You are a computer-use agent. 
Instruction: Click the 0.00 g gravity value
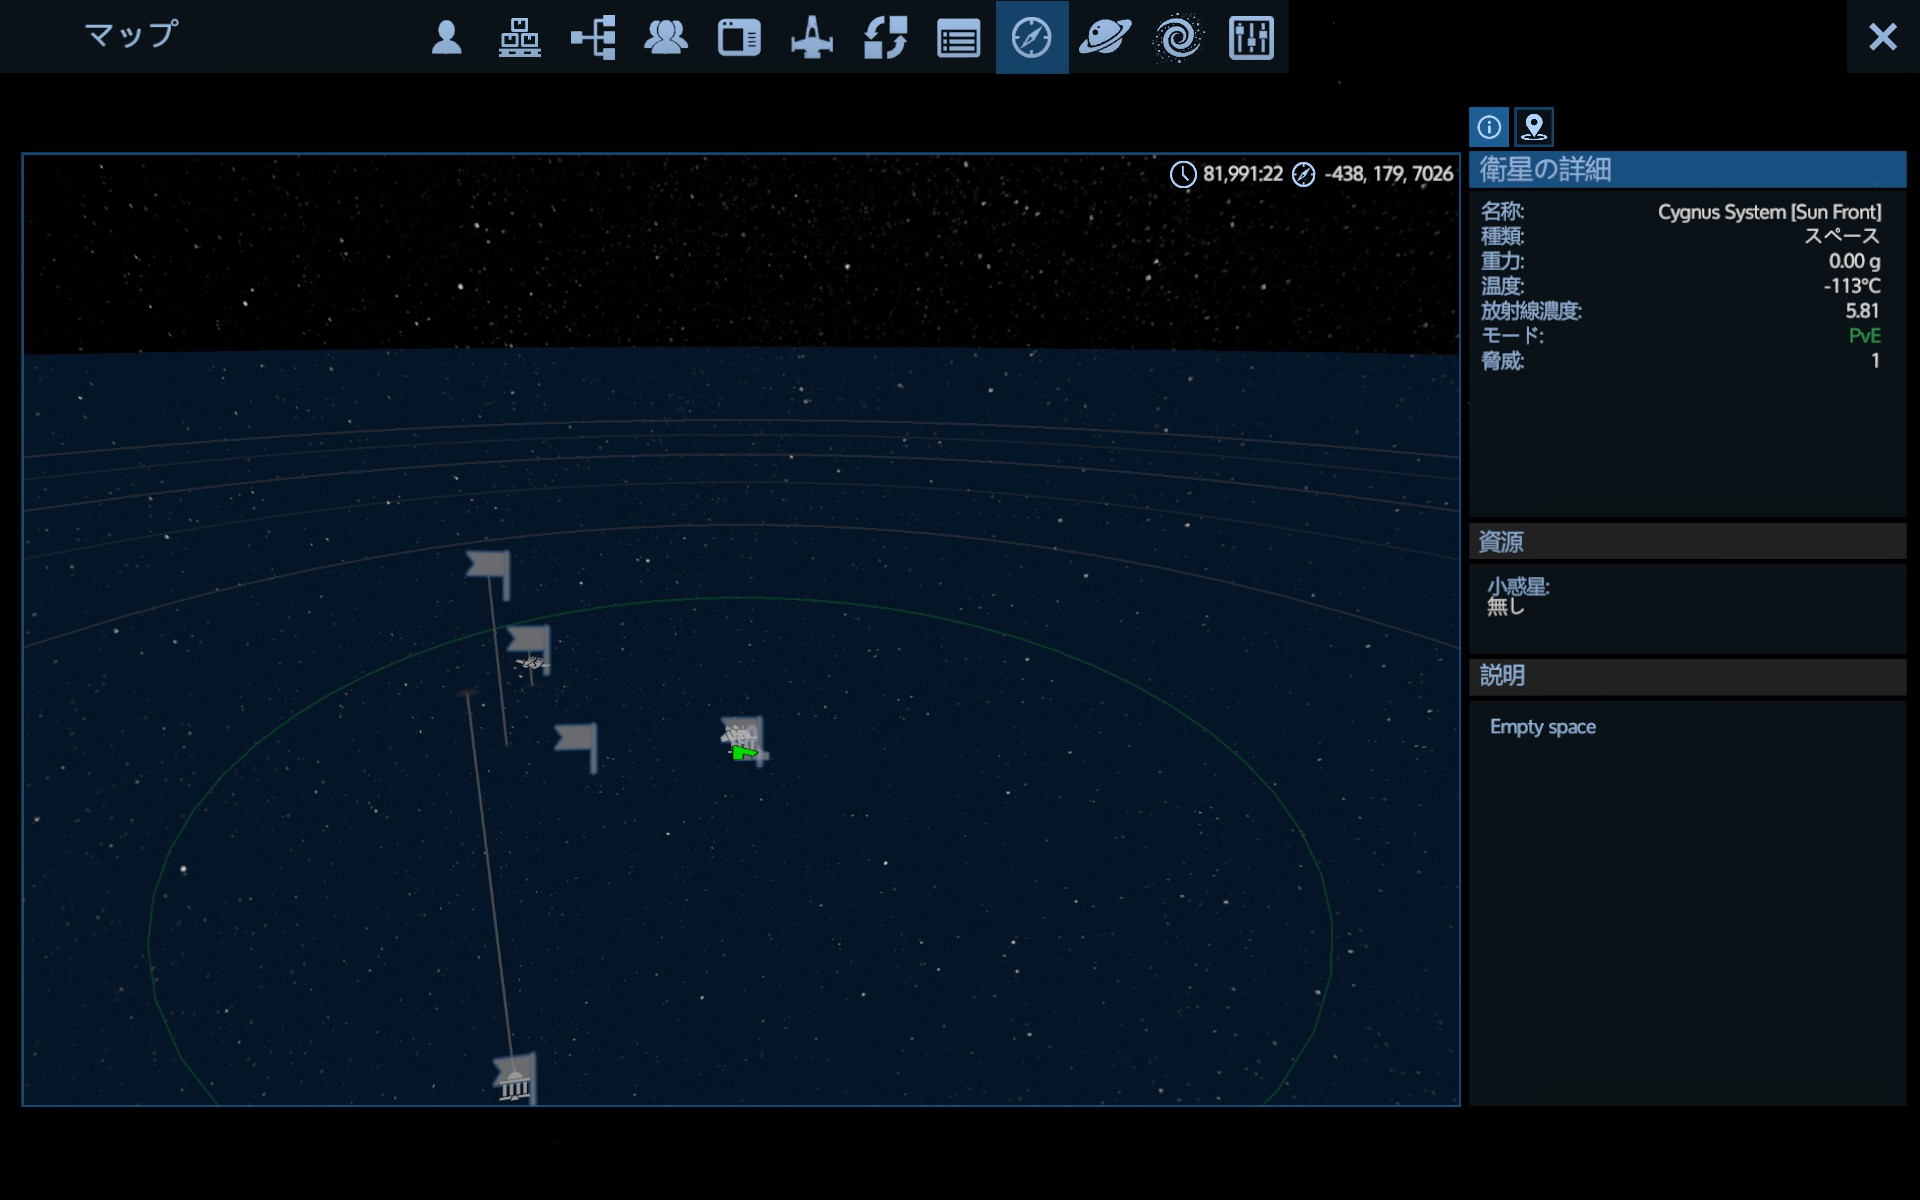(x=1854, y=261)
